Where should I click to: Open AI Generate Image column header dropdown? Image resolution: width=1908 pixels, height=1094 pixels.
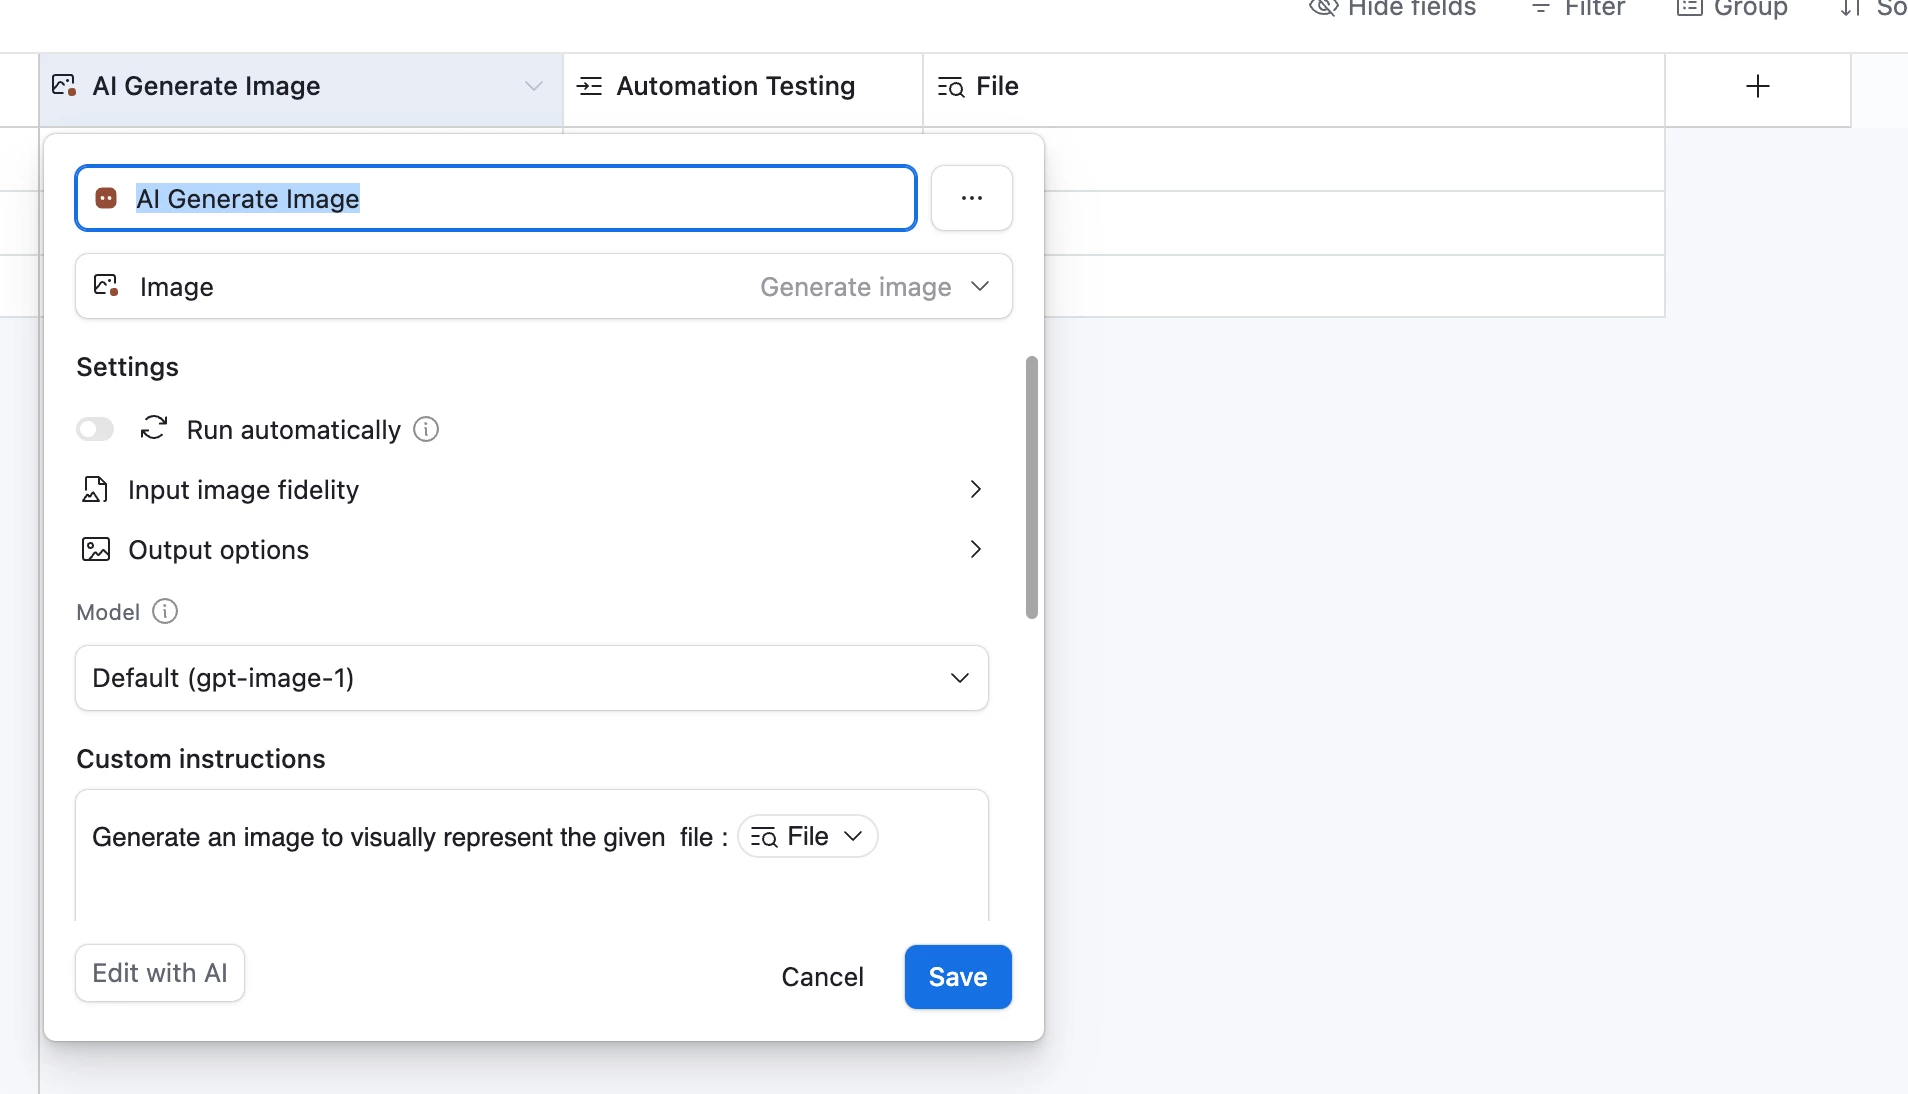(534, 87)
